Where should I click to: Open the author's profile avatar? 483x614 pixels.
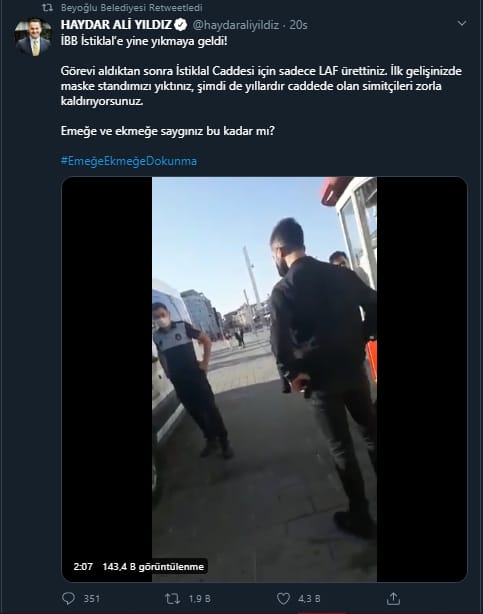[x=34, y=37]
